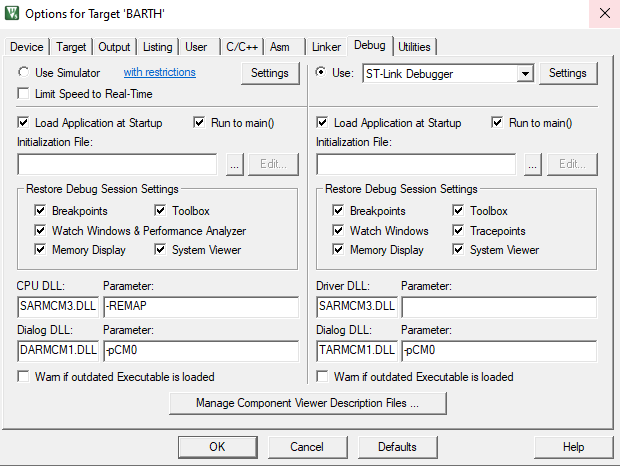Go to the Output tab
620x467 pixels.
(114, 47)
